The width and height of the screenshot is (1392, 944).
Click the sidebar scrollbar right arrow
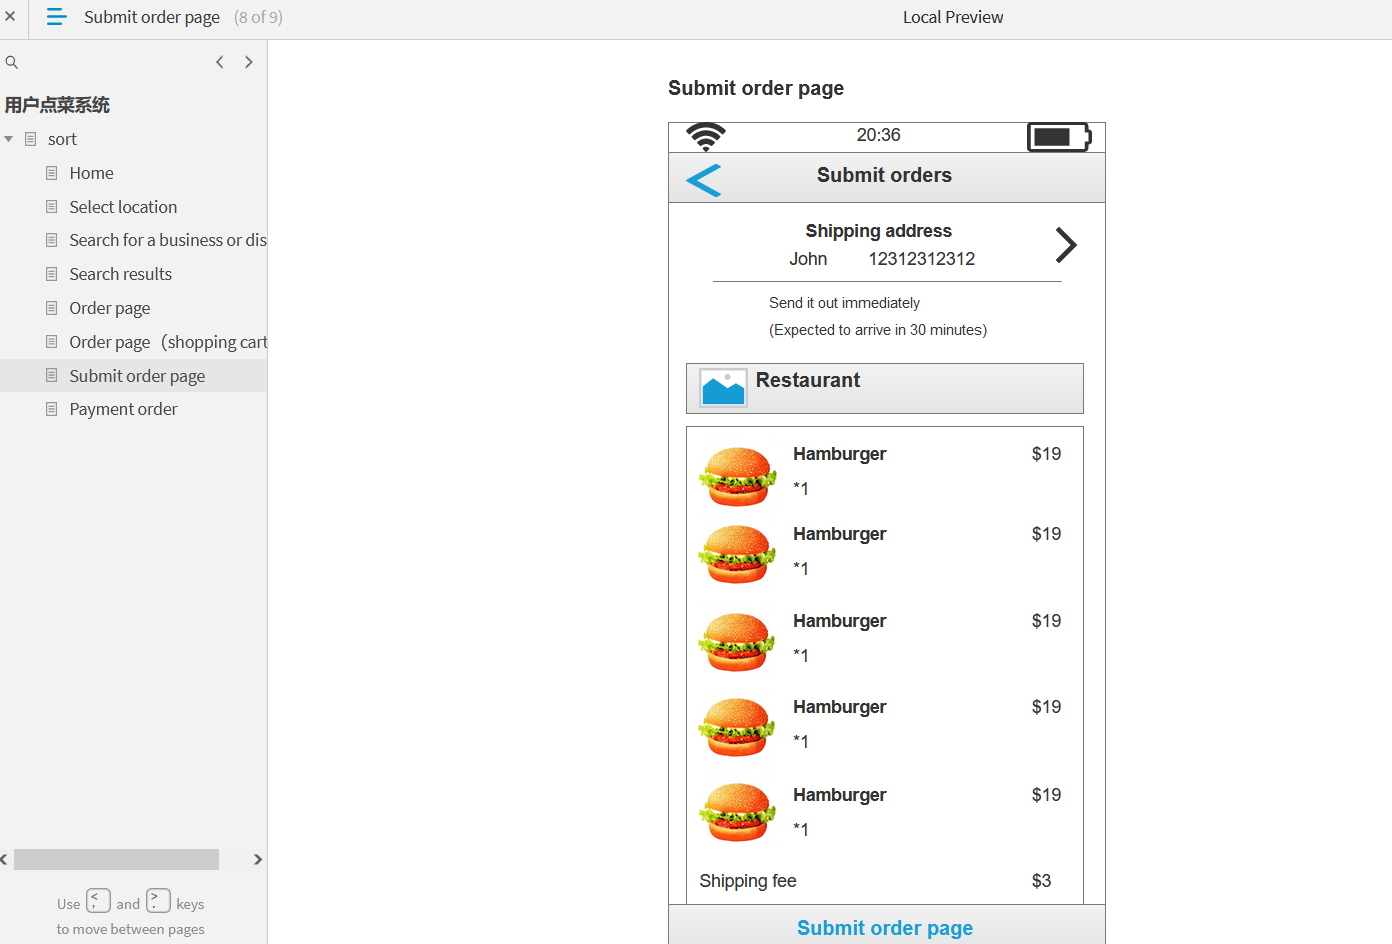258,860
